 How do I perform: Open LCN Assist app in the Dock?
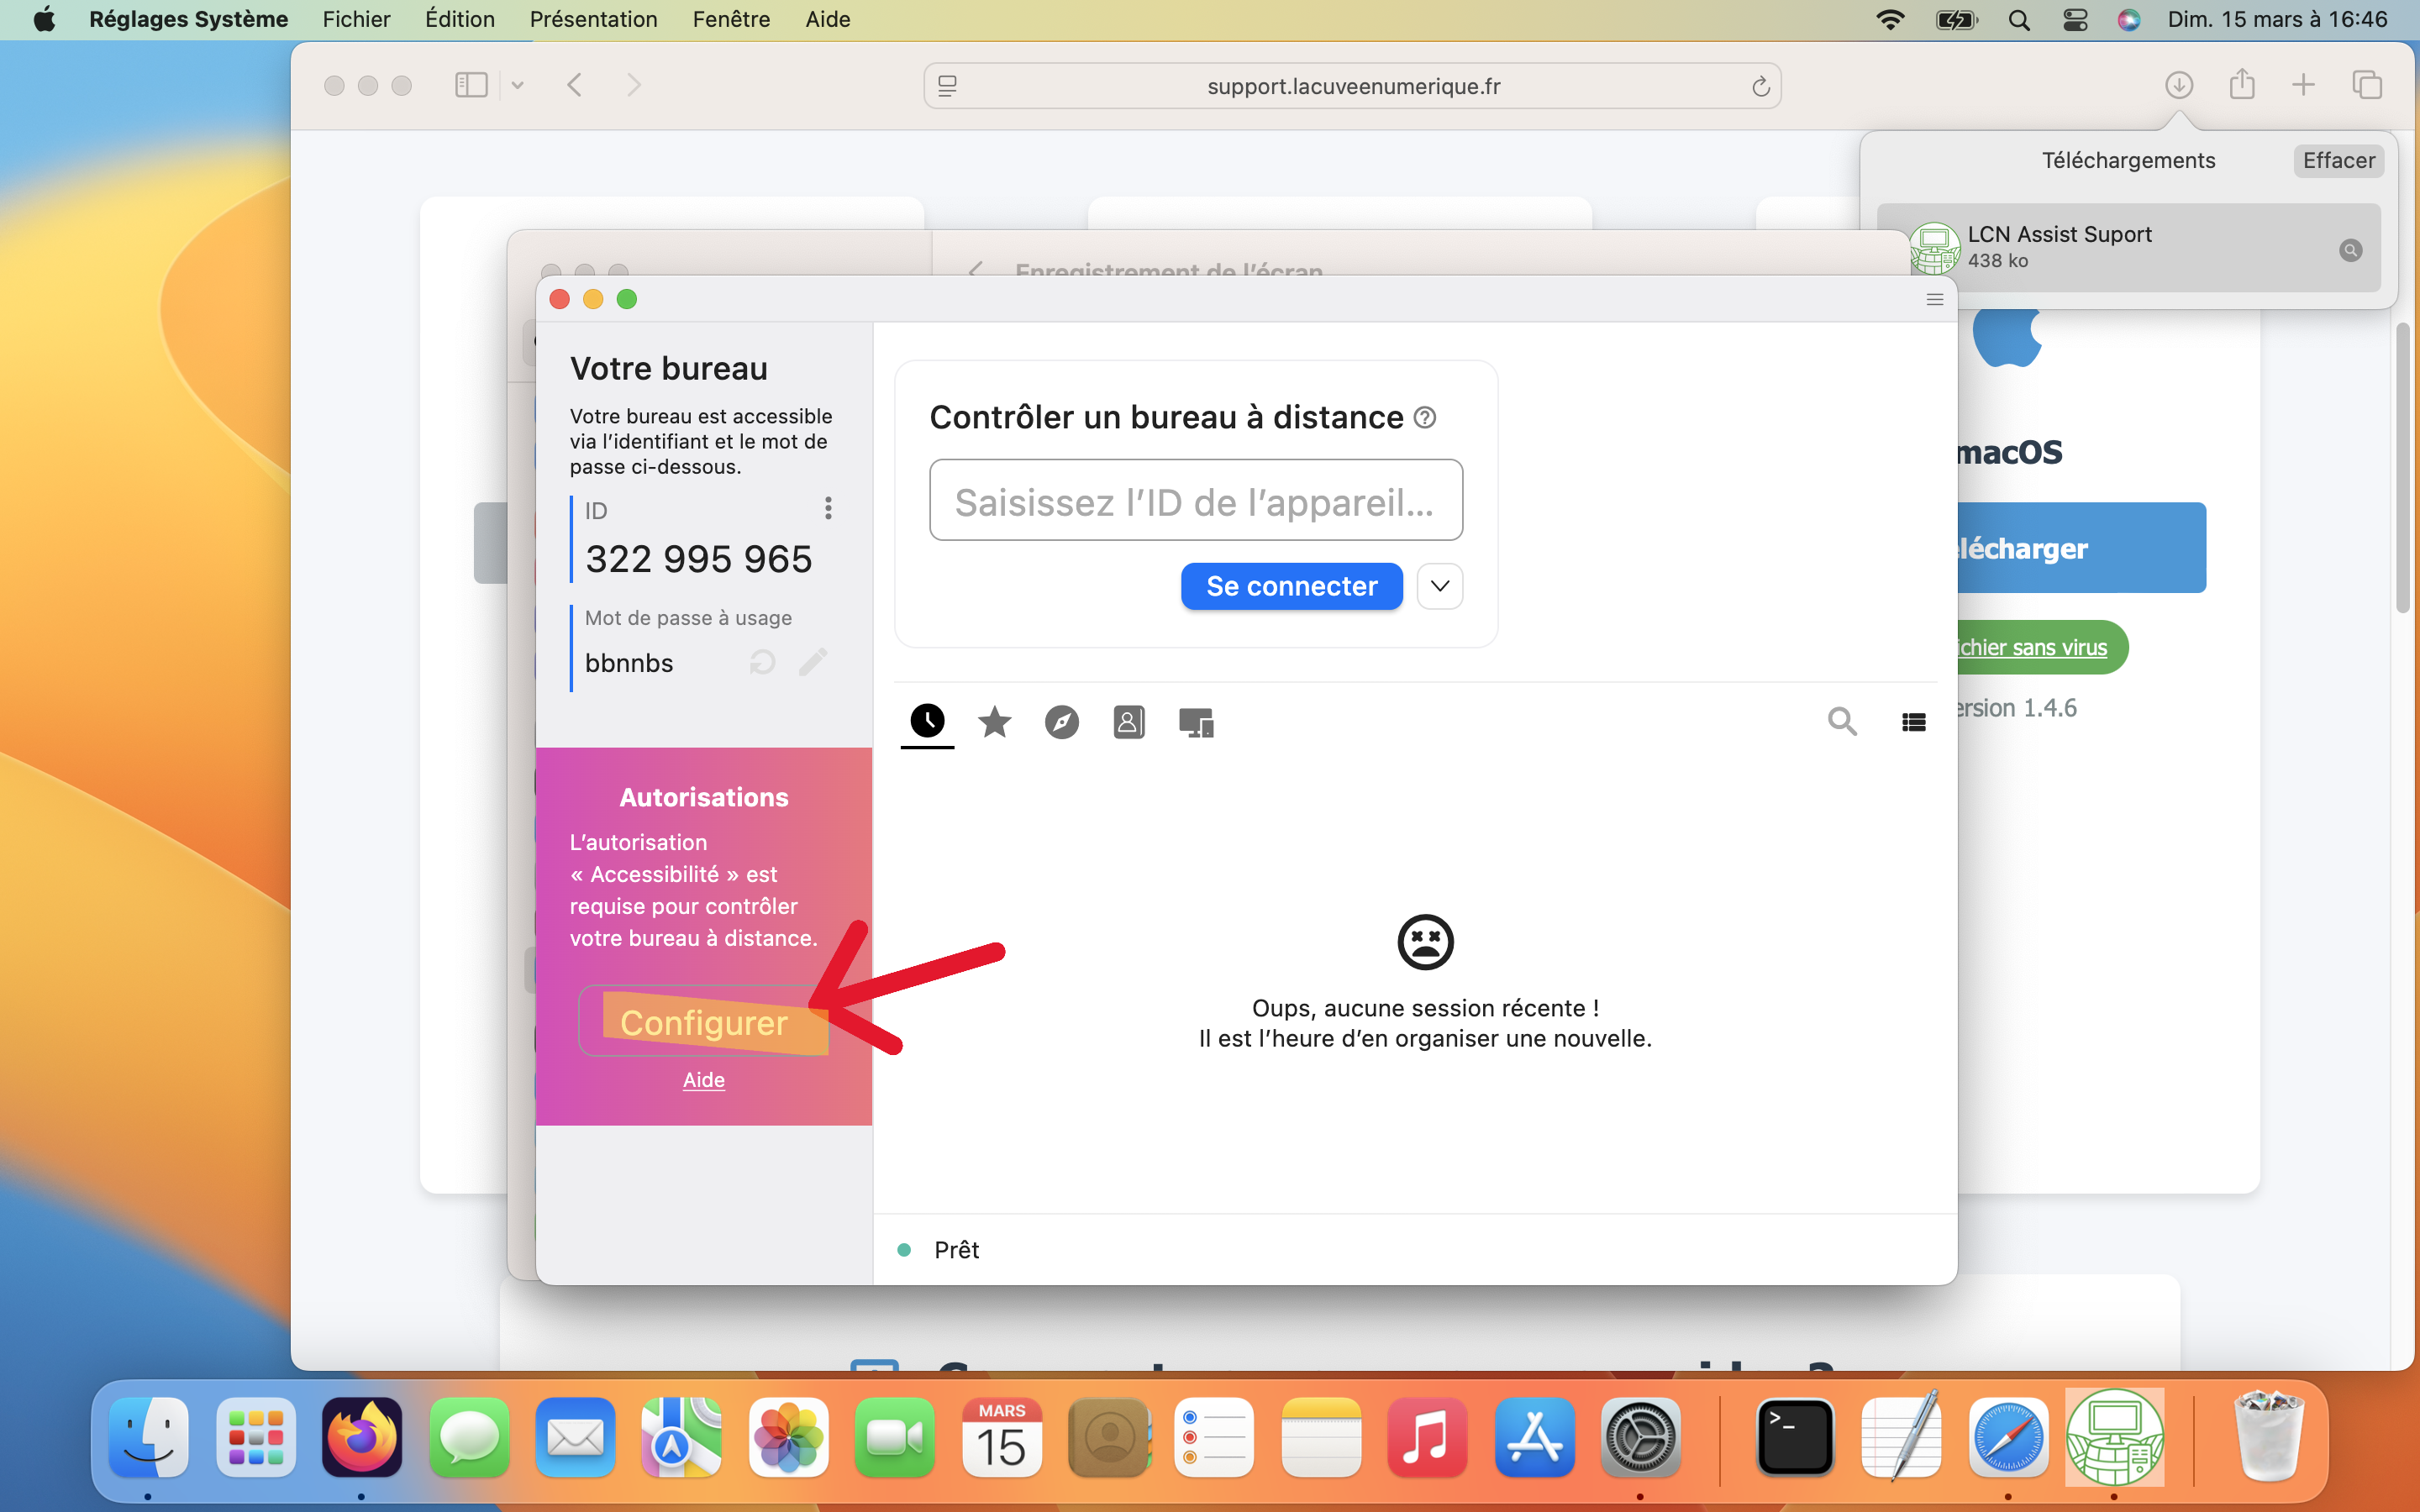click(2114, 1437)
